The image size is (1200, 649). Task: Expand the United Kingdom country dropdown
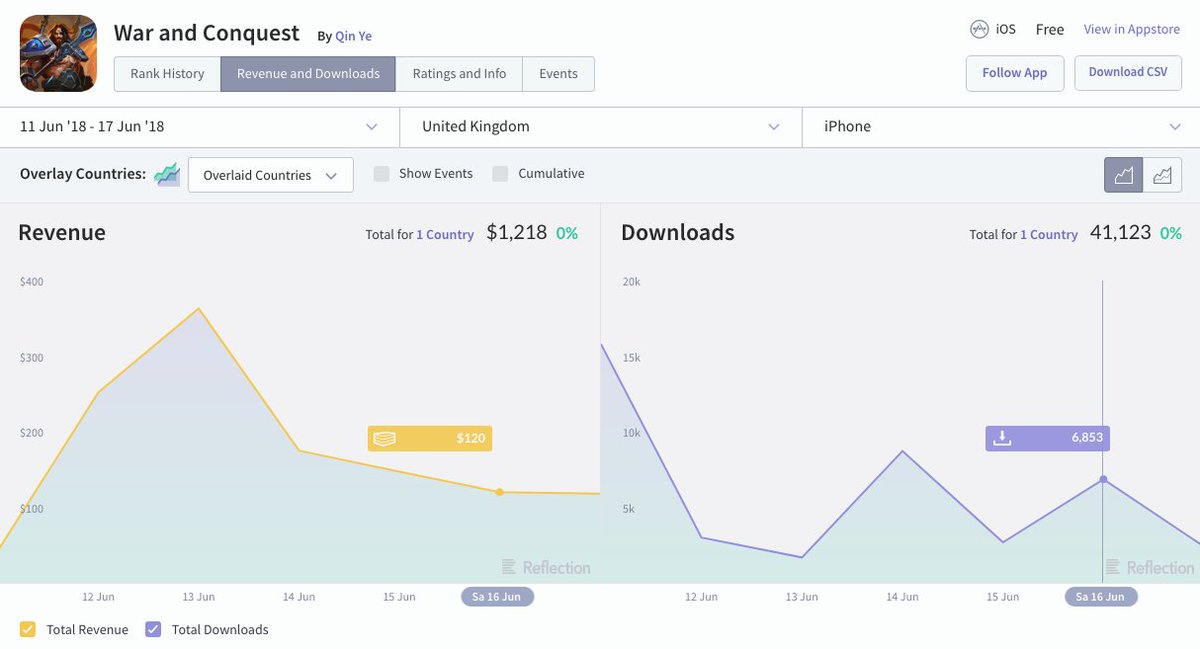[600, 127]
